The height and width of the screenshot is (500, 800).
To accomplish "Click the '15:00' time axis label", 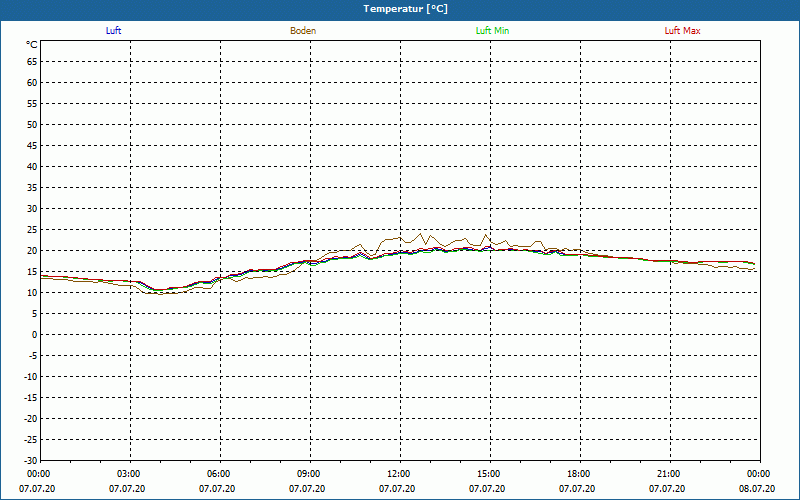I will point(489,474).
